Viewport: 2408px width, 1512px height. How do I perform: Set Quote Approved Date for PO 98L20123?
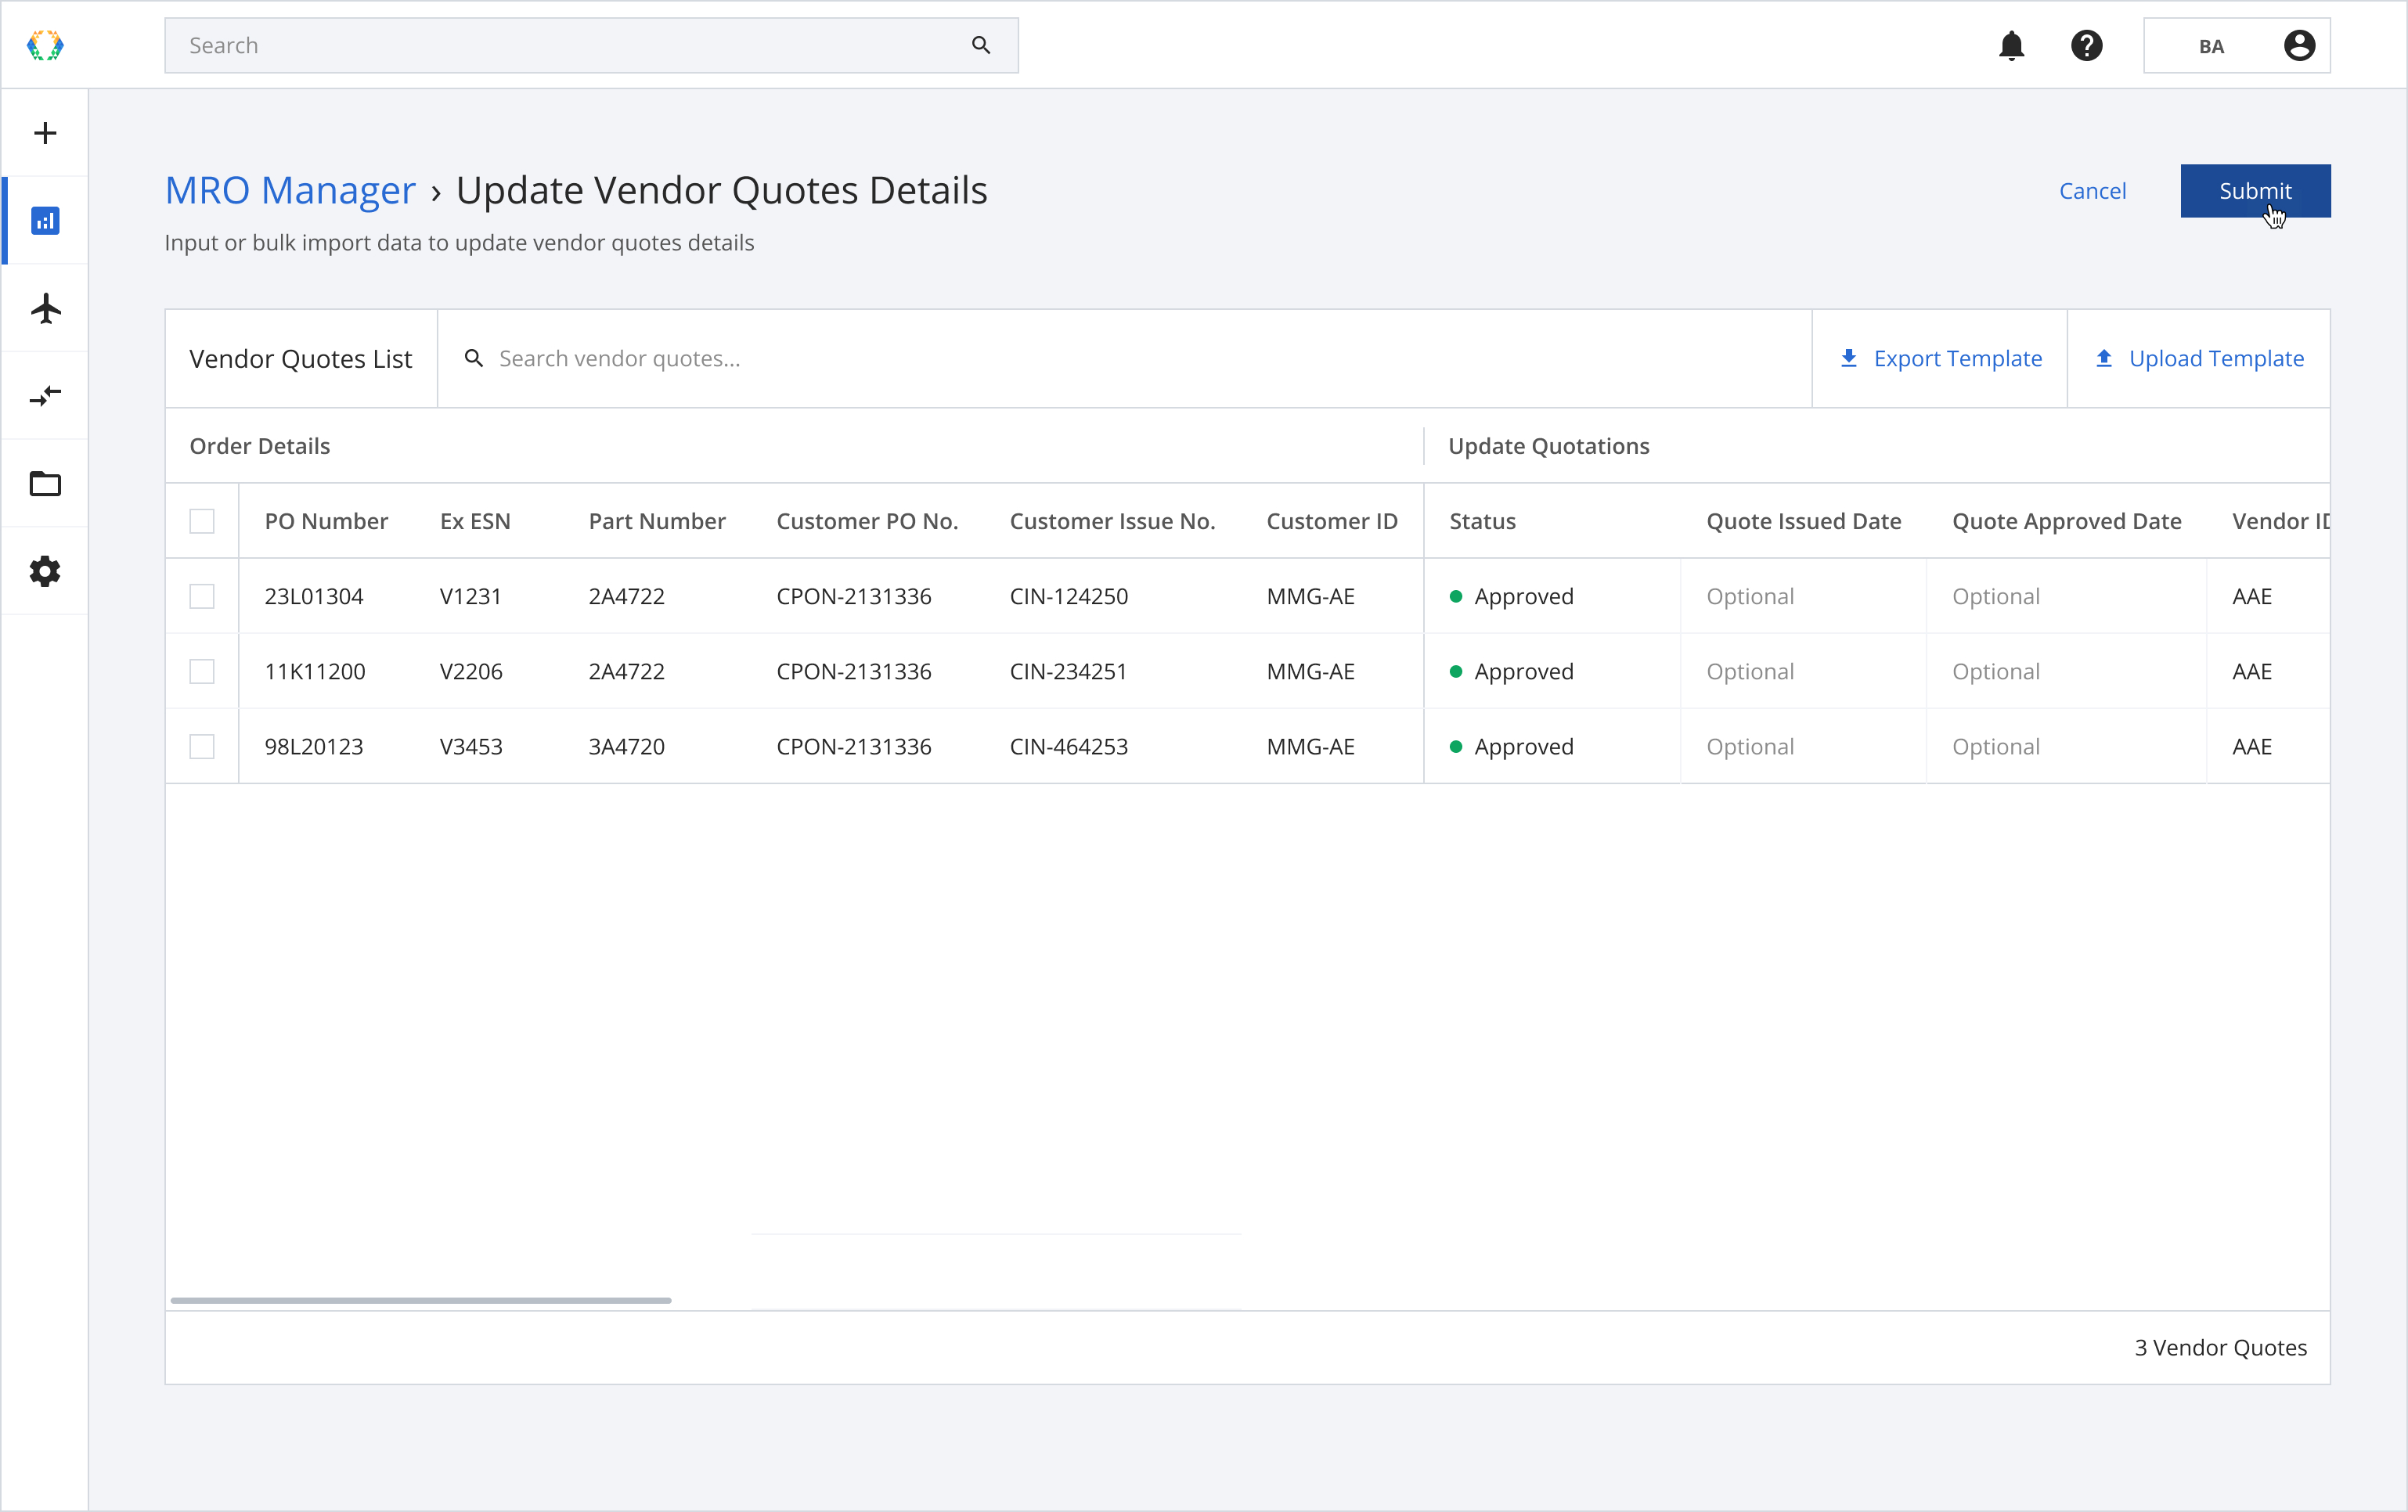pyautogui.click(x=2066, y=746)
